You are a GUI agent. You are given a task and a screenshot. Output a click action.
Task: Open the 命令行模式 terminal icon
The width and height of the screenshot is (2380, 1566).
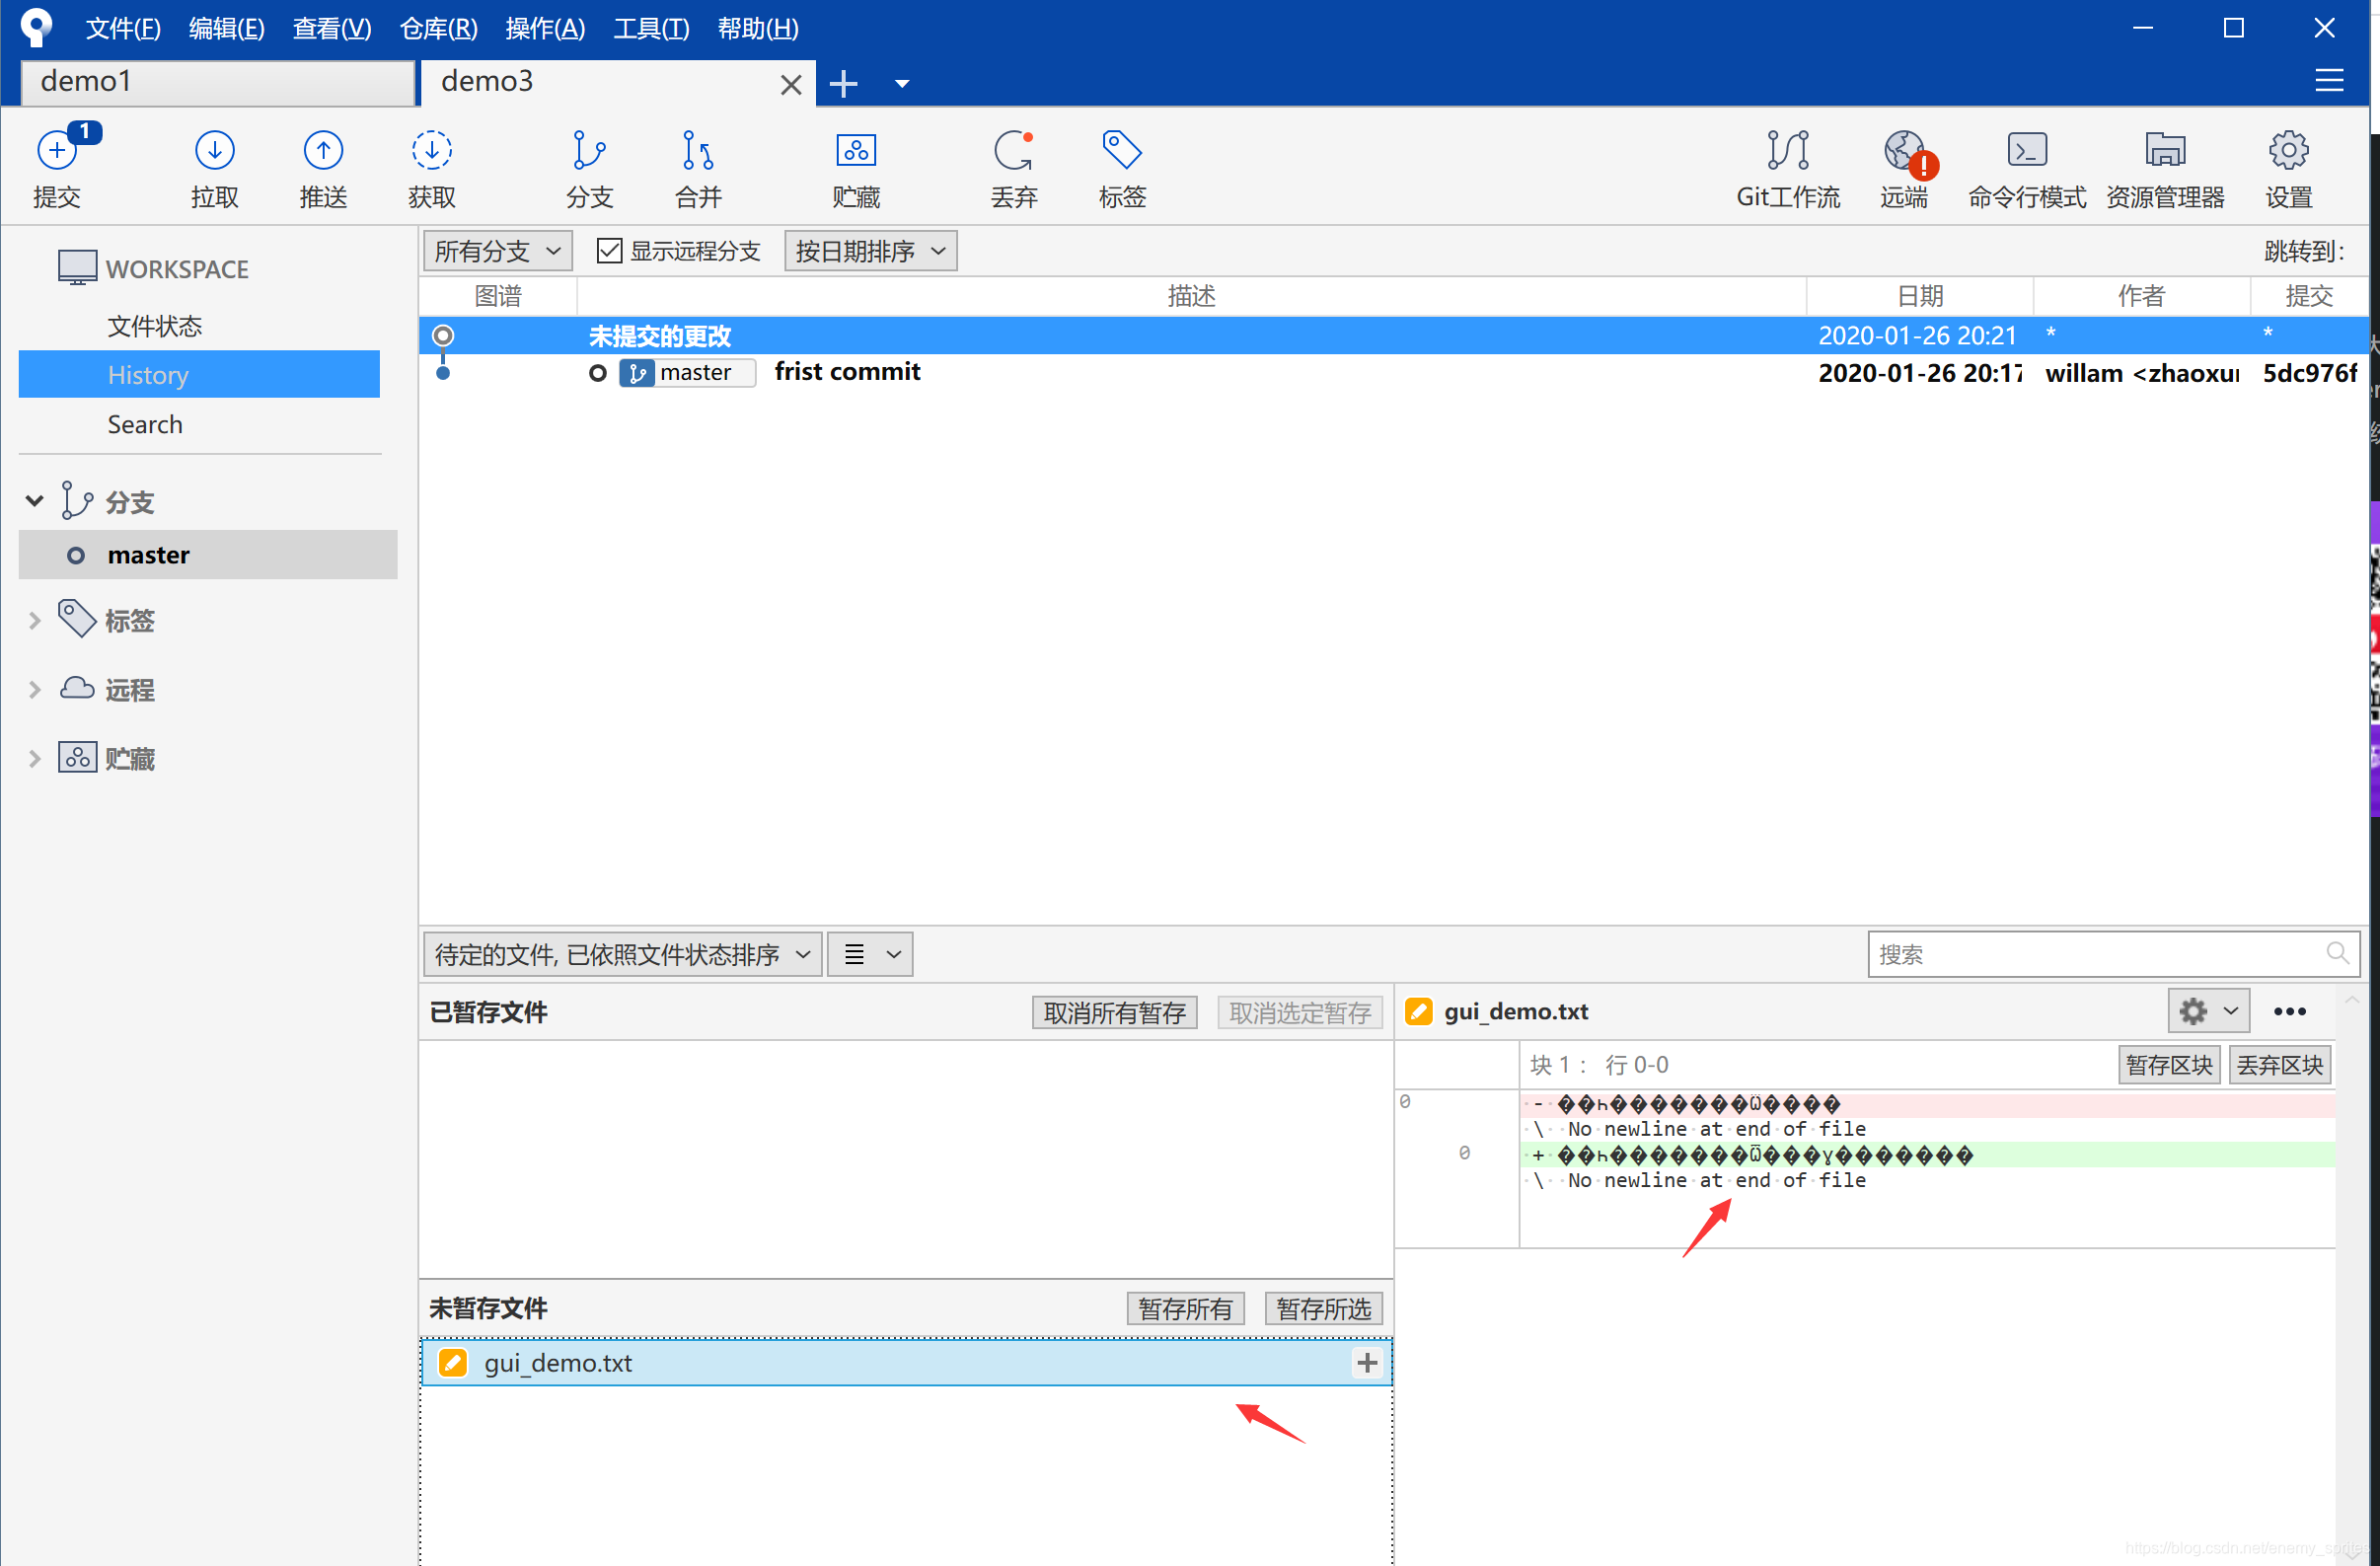2026,152
